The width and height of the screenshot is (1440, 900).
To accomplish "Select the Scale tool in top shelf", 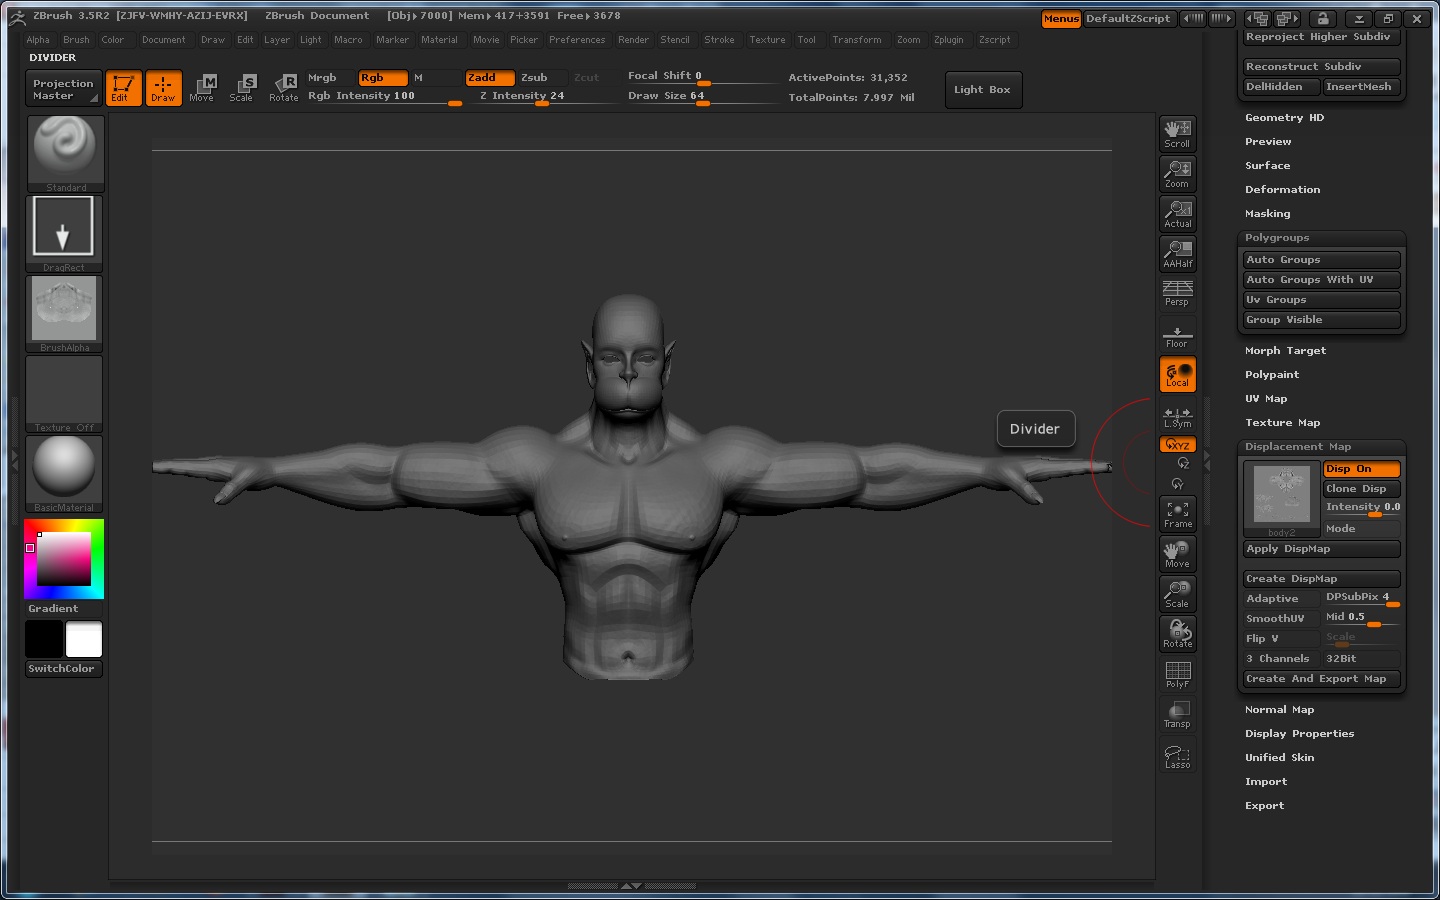I will click(241, 88).
